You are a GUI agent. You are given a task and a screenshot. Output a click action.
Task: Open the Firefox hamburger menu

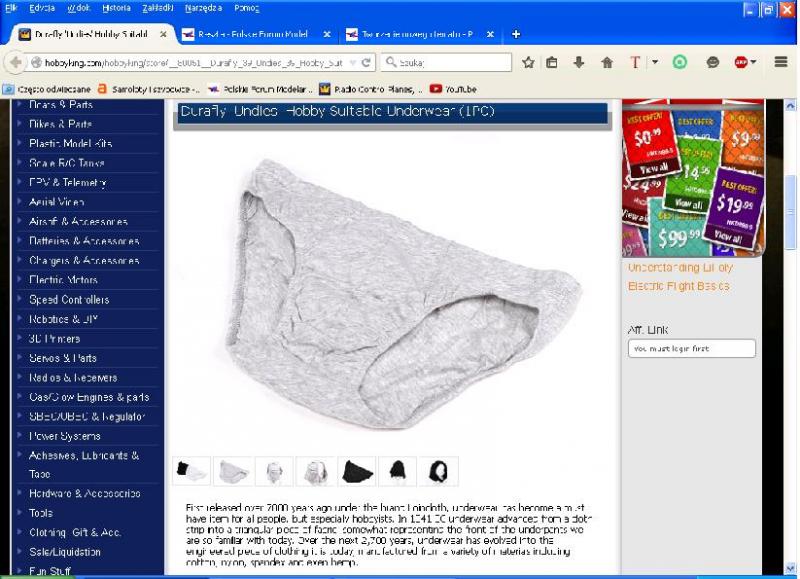[781, 62]
